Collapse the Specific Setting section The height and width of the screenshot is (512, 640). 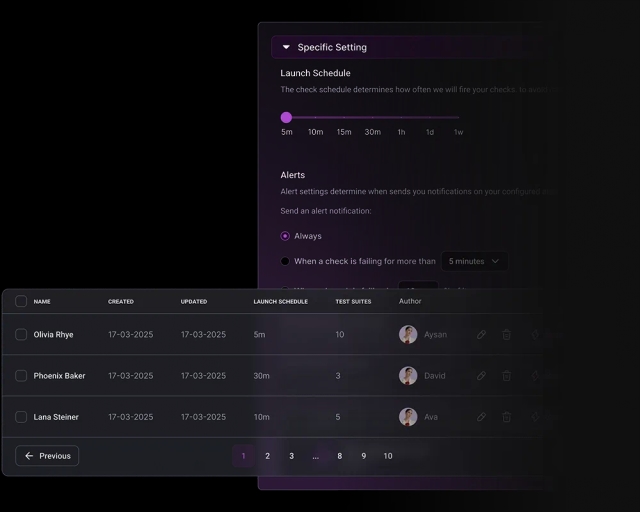[x=286, y=47]
